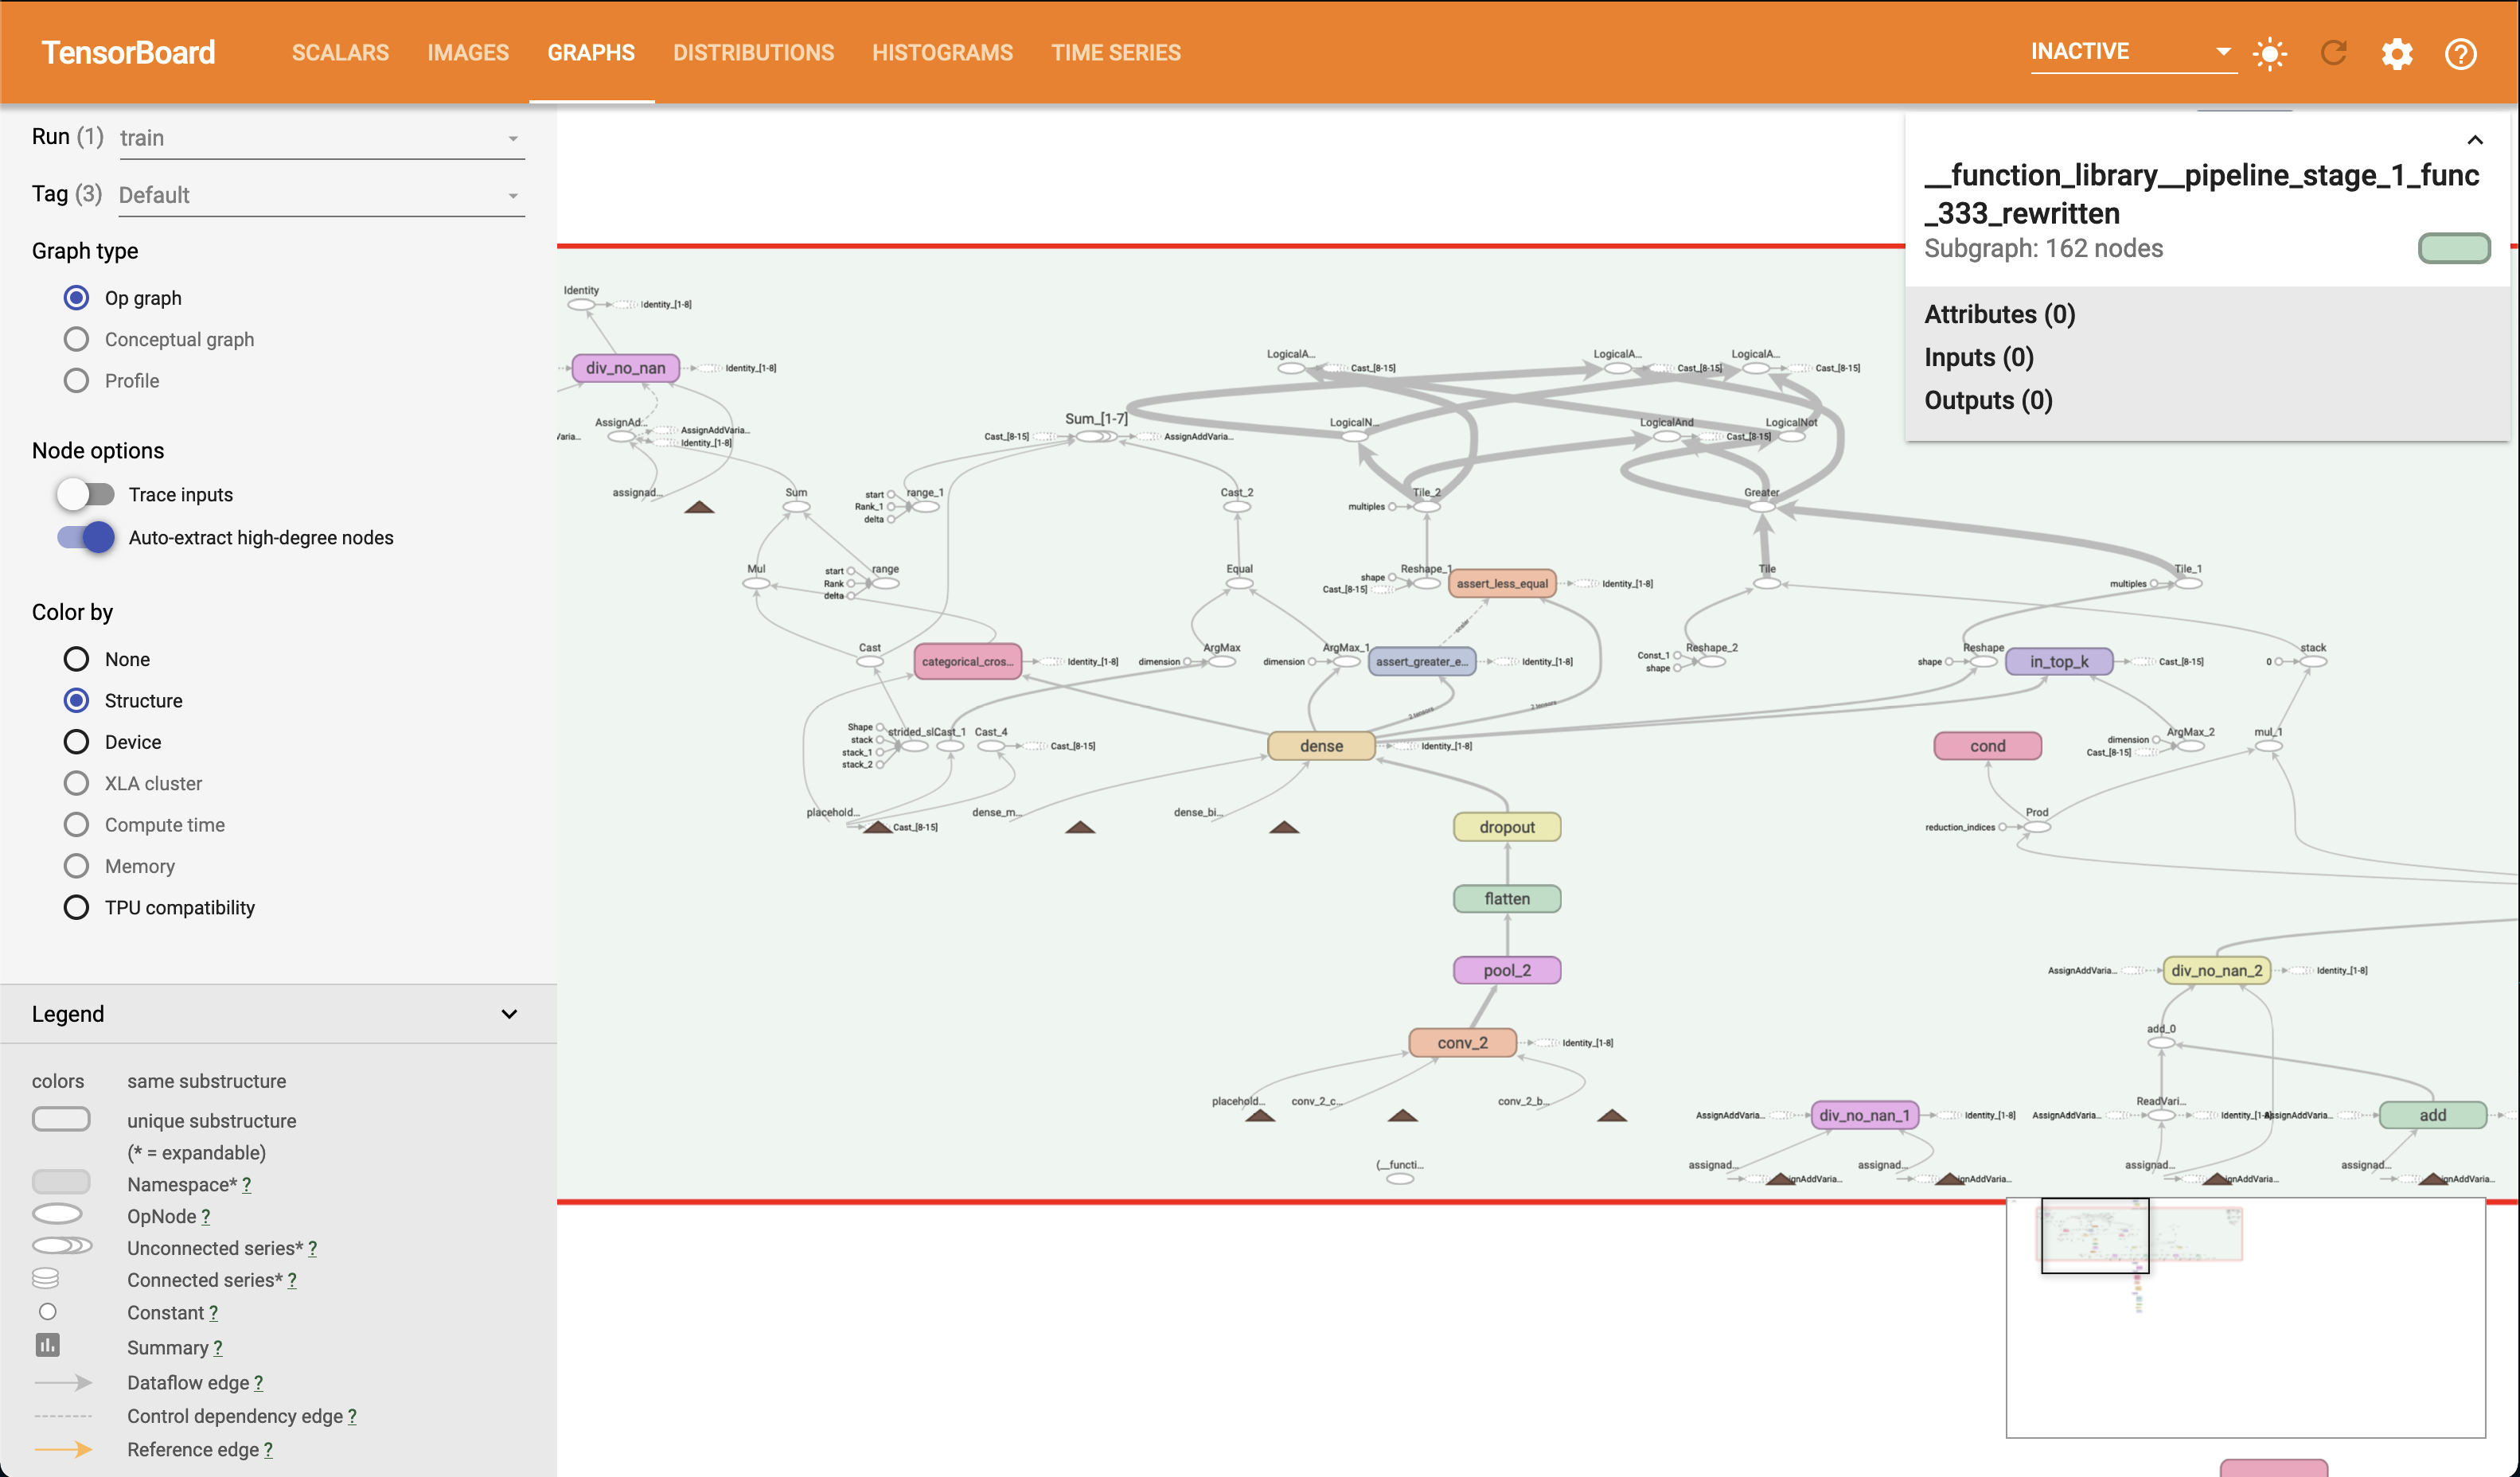Disable Auto-extract high-degree nodes toggle
Screen dimensions: 2520x1477
tap(86, 537)
